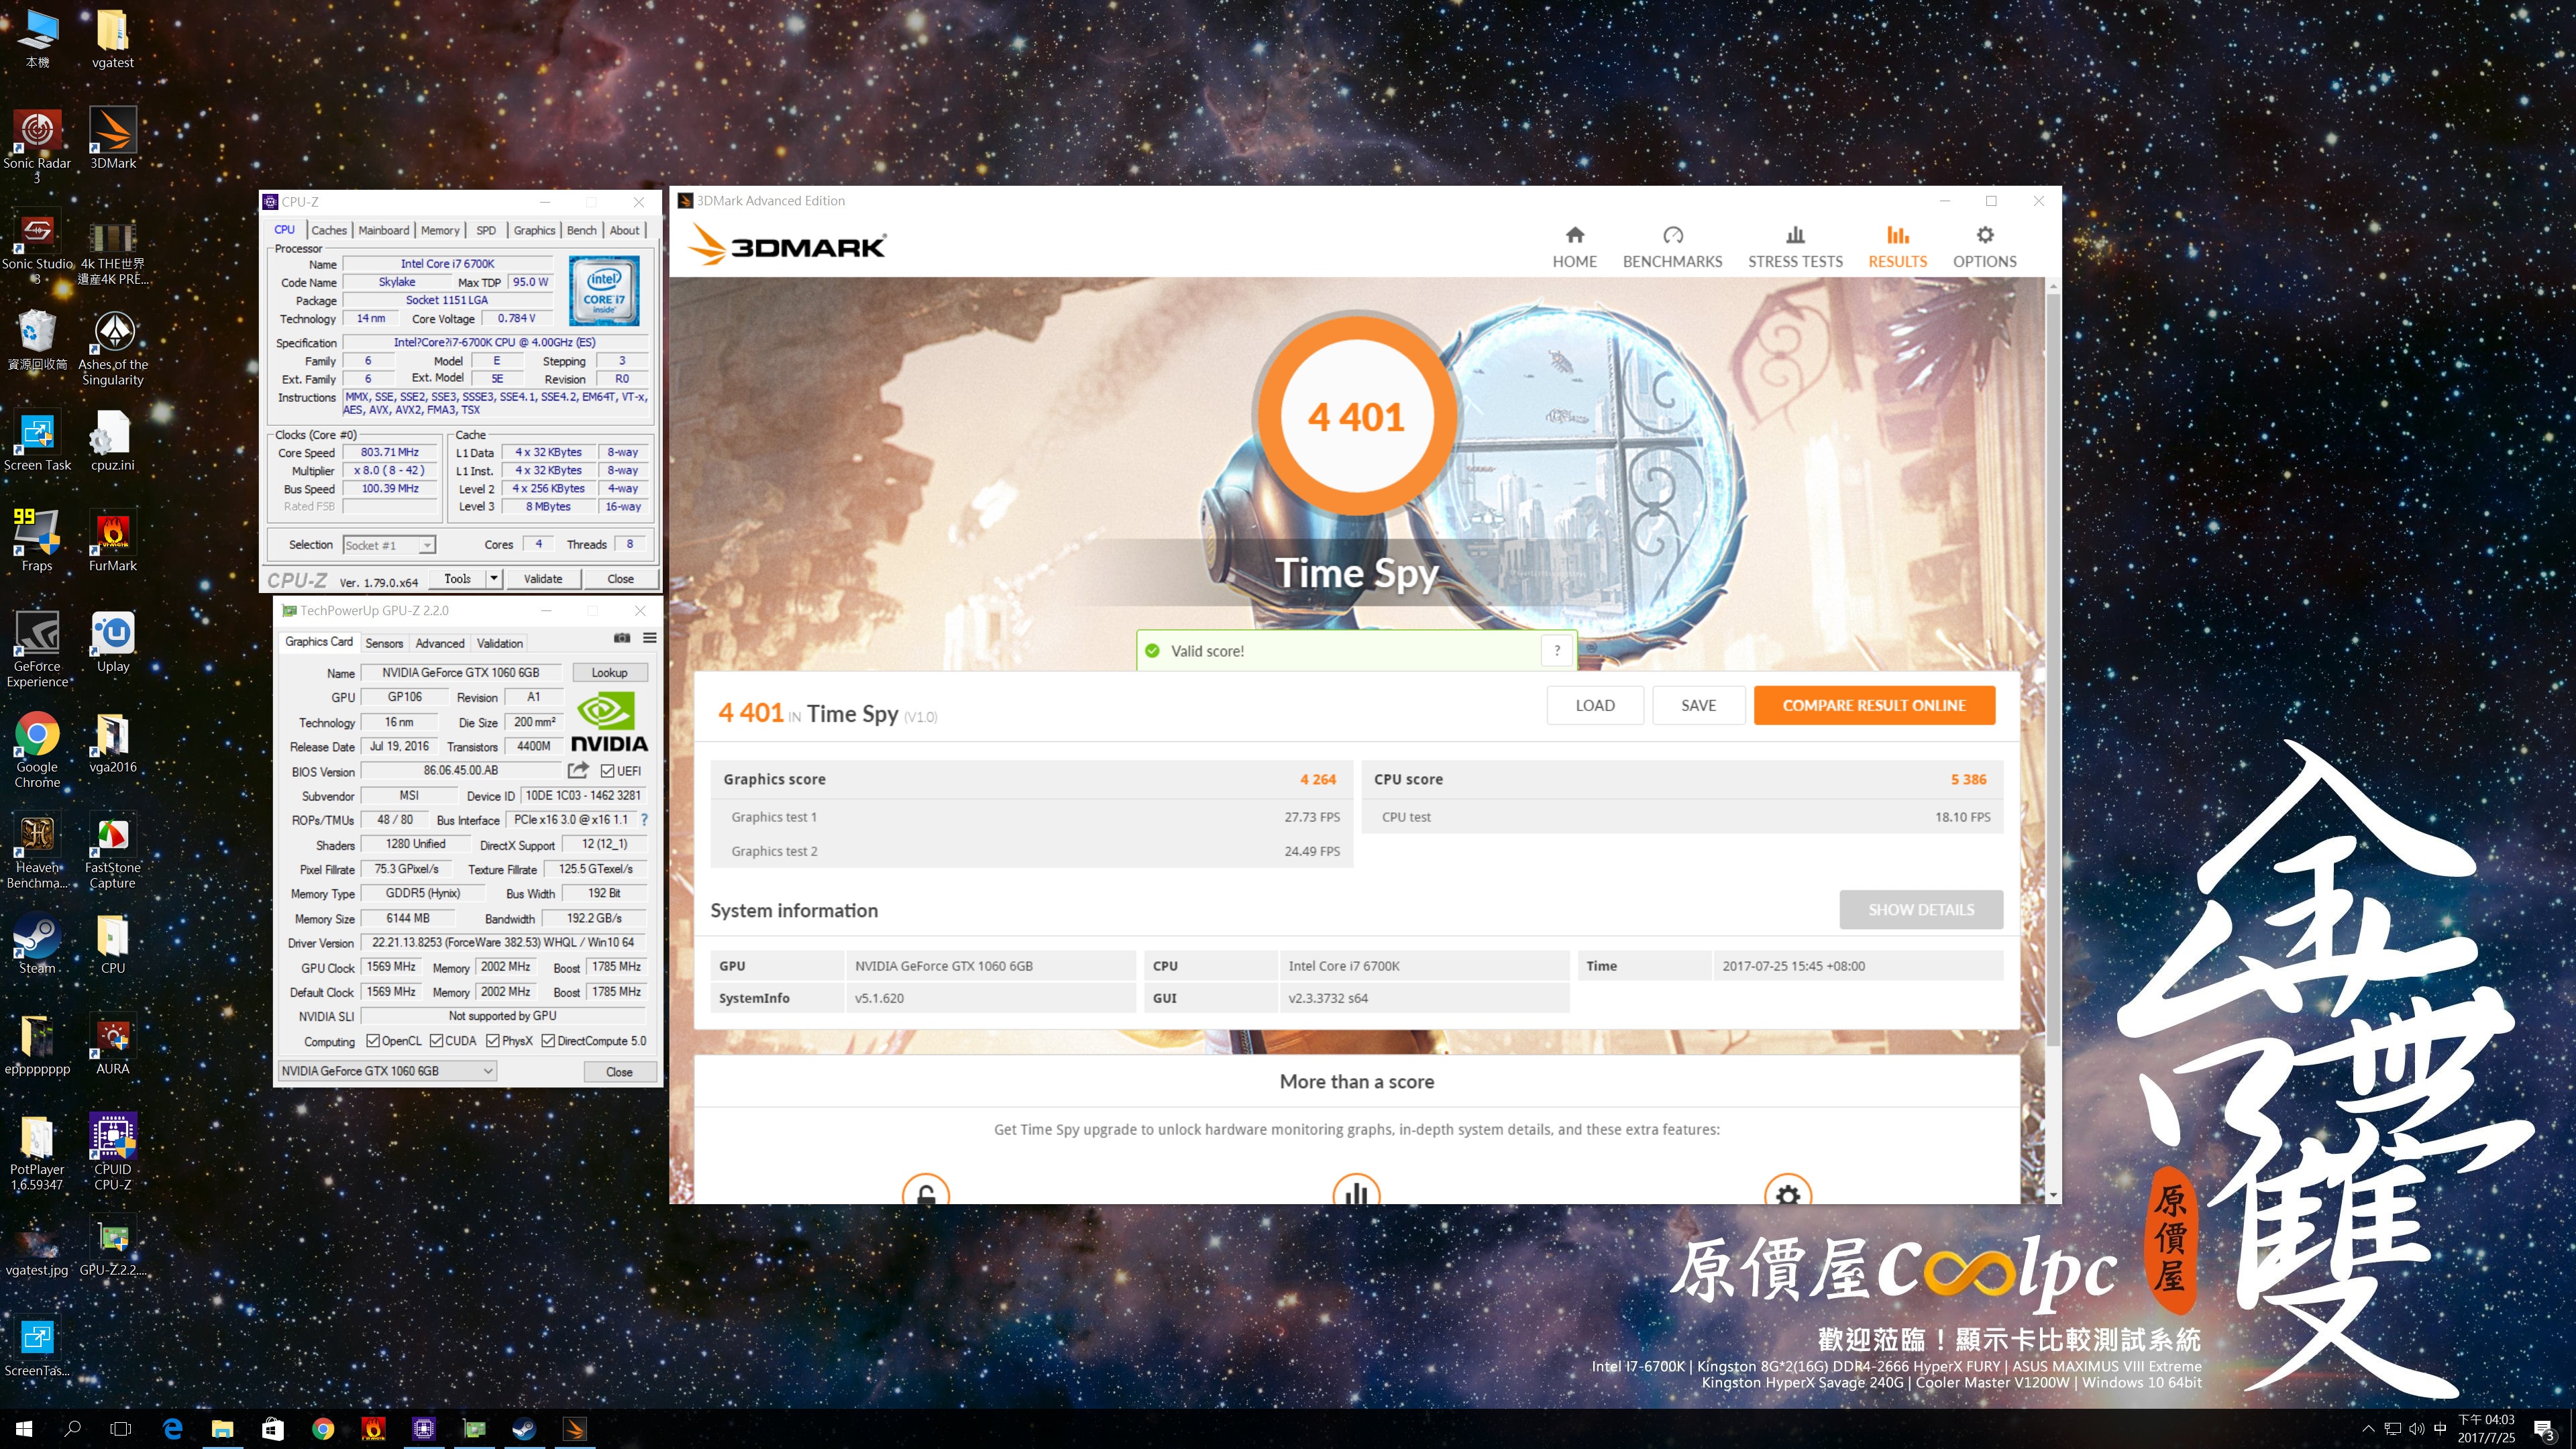This screenshot has height=1449, width=2576.
Task: Click SAVE result button in 3DMark
Action: coord(1698,705)
